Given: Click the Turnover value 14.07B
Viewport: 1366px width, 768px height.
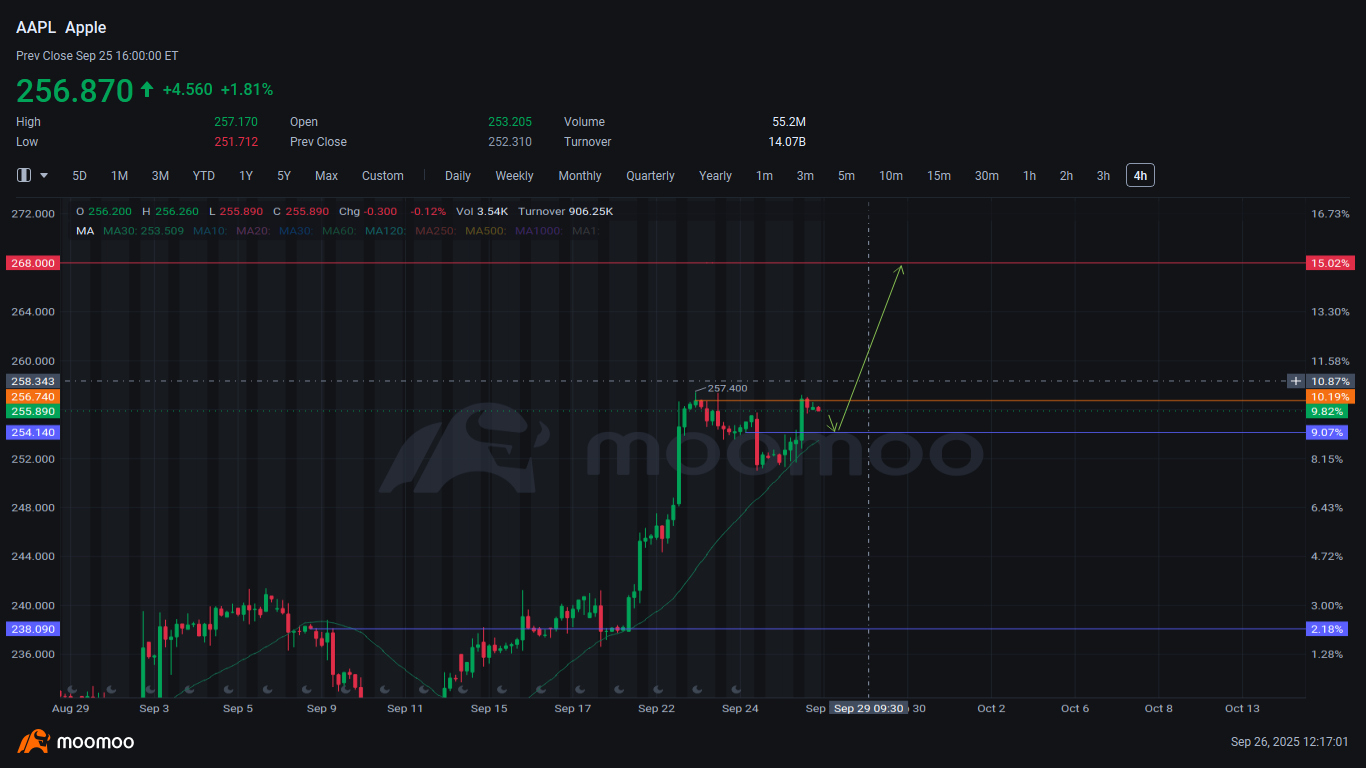Looking at the screenshot, I should click(x=787, y=142).
